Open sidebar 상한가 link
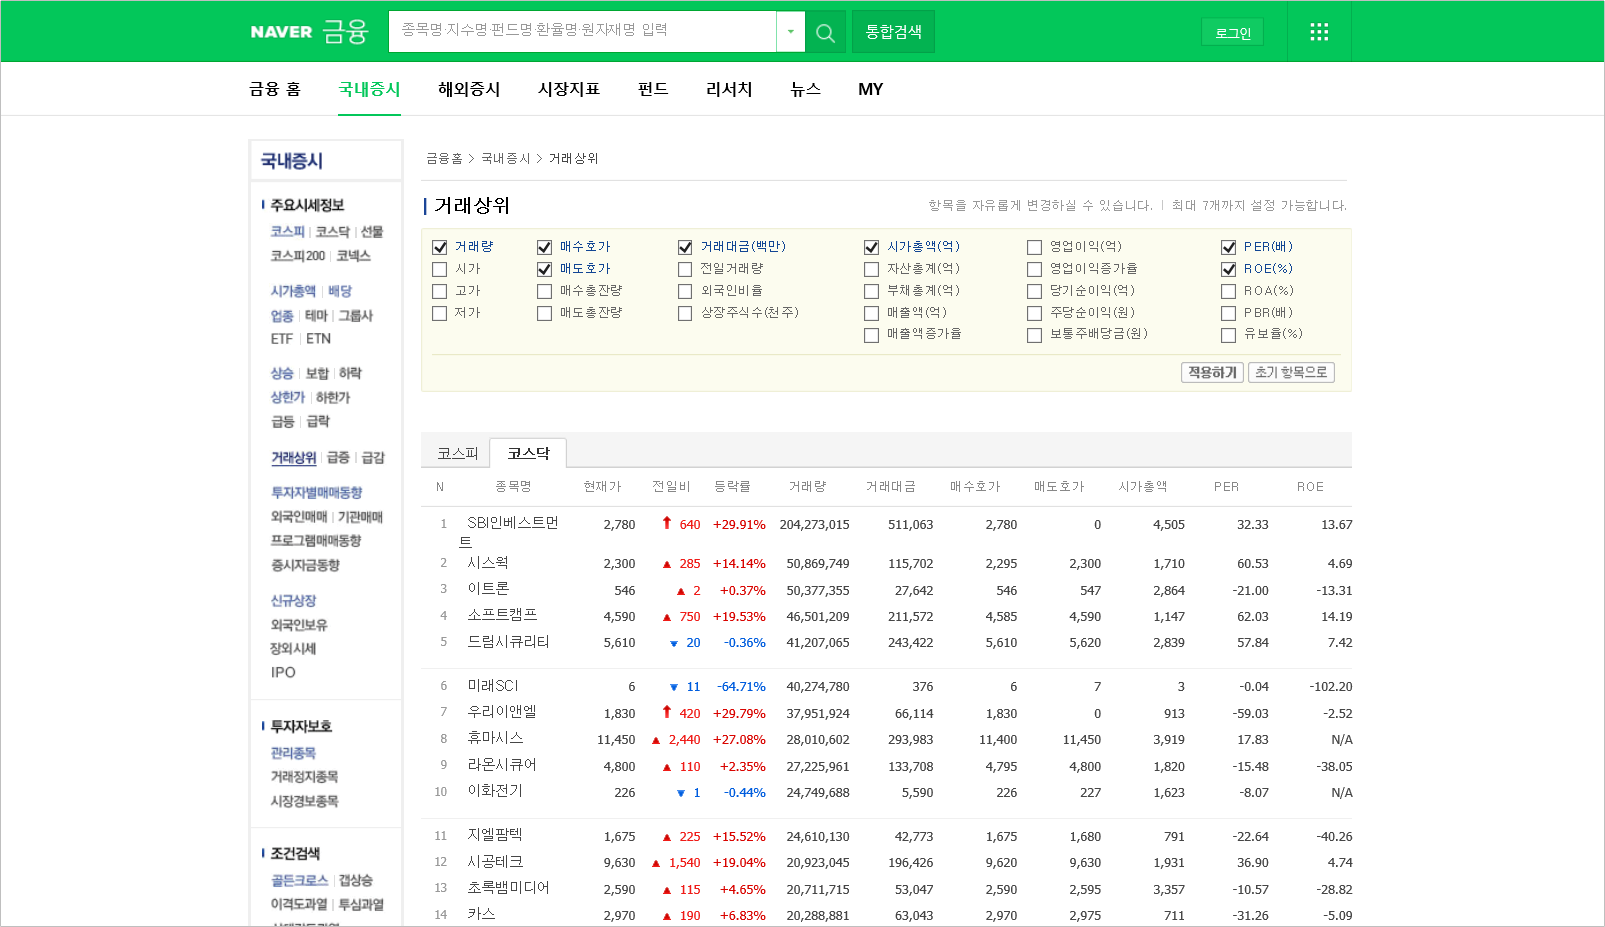Screen dimensions: 1605x927 coord(287,397)
